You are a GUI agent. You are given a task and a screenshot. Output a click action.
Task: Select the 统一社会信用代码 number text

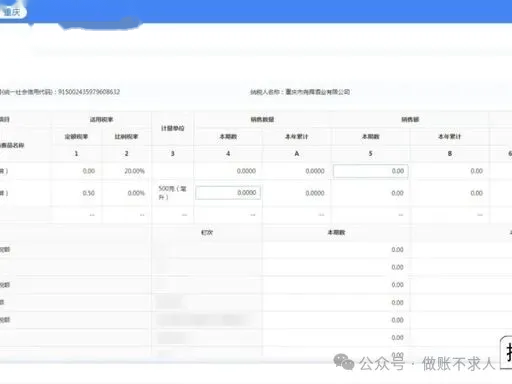89,92
